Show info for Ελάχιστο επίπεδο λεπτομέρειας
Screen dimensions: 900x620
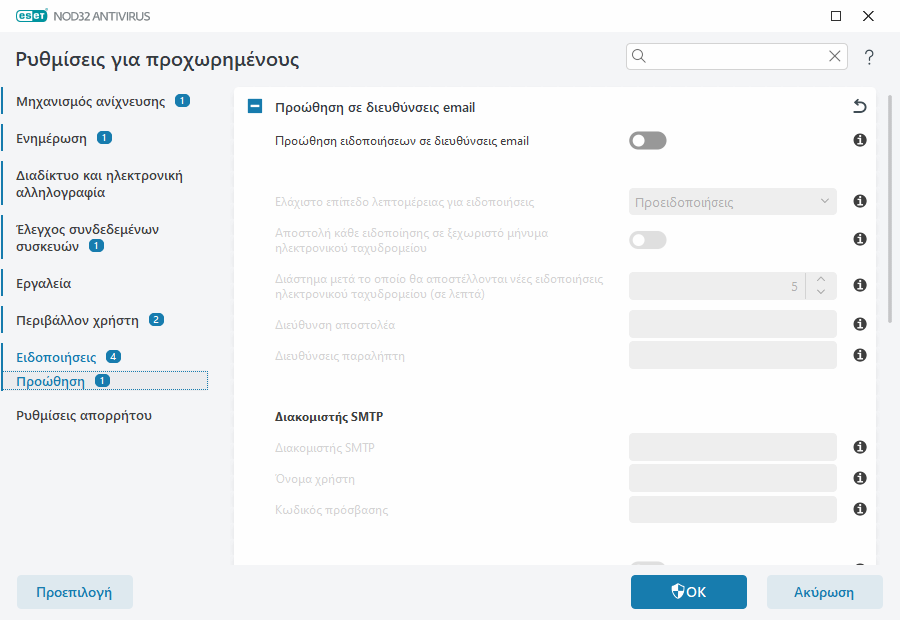(859, 202)
